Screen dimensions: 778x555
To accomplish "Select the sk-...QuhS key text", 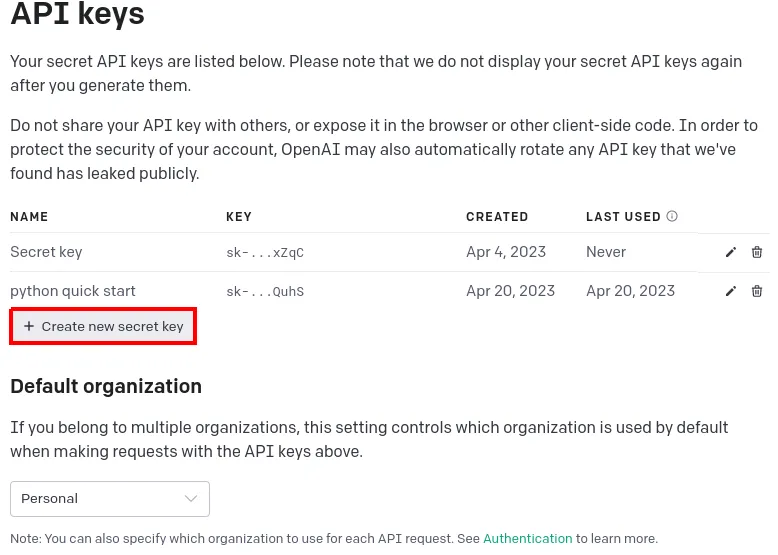I will [265, 292].
